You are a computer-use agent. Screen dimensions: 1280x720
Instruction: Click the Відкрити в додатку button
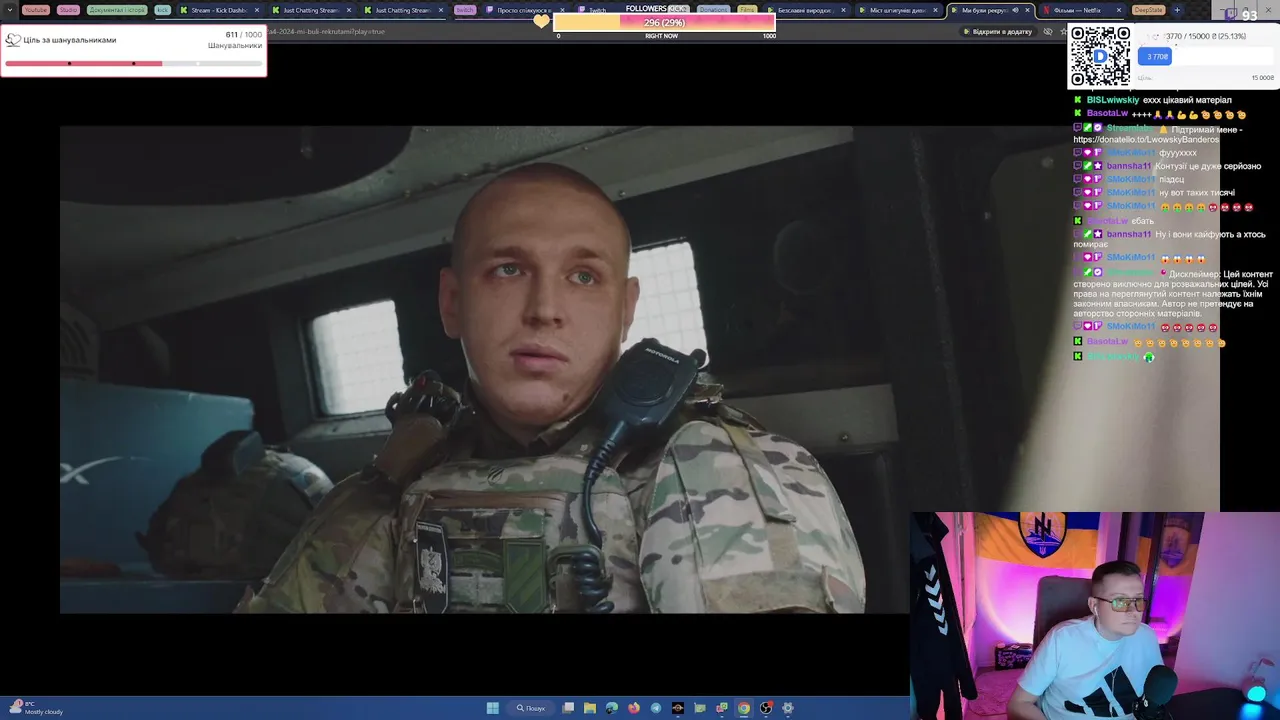[x=997, y=31]
